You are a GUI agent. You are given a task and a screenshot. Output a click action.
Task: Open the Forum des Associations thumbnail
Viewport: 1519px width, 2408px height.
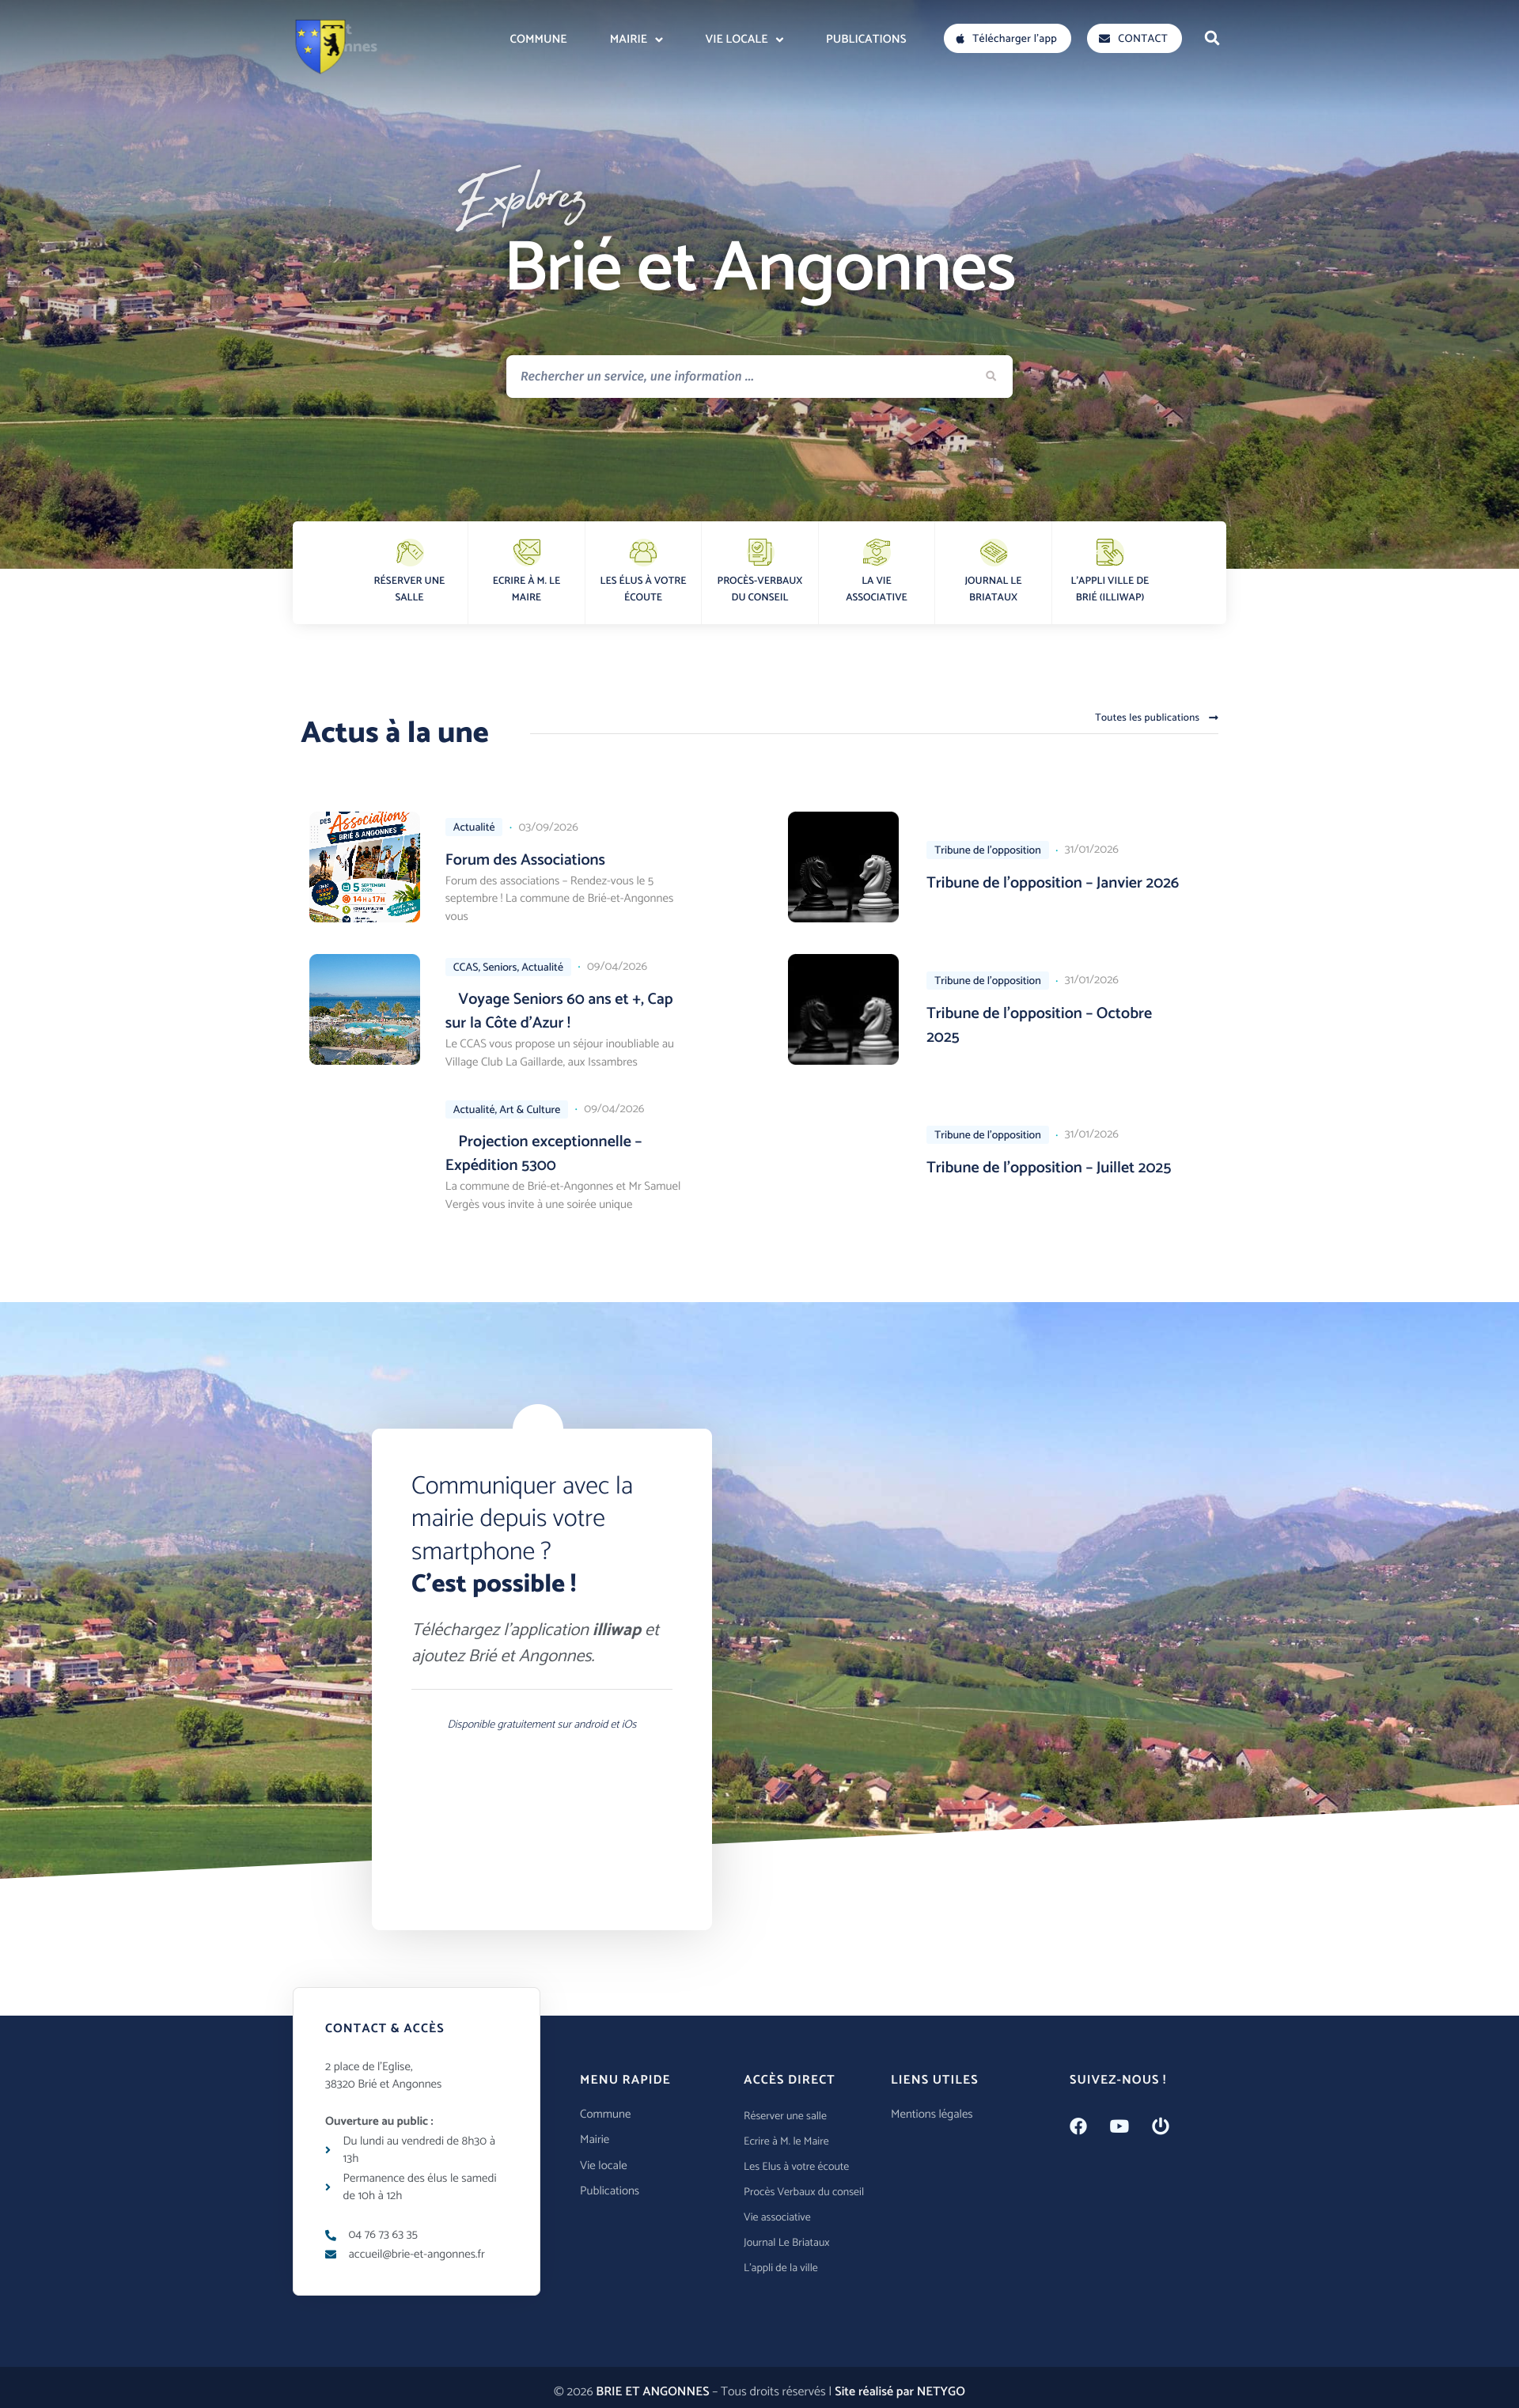[x=364, y=867]
